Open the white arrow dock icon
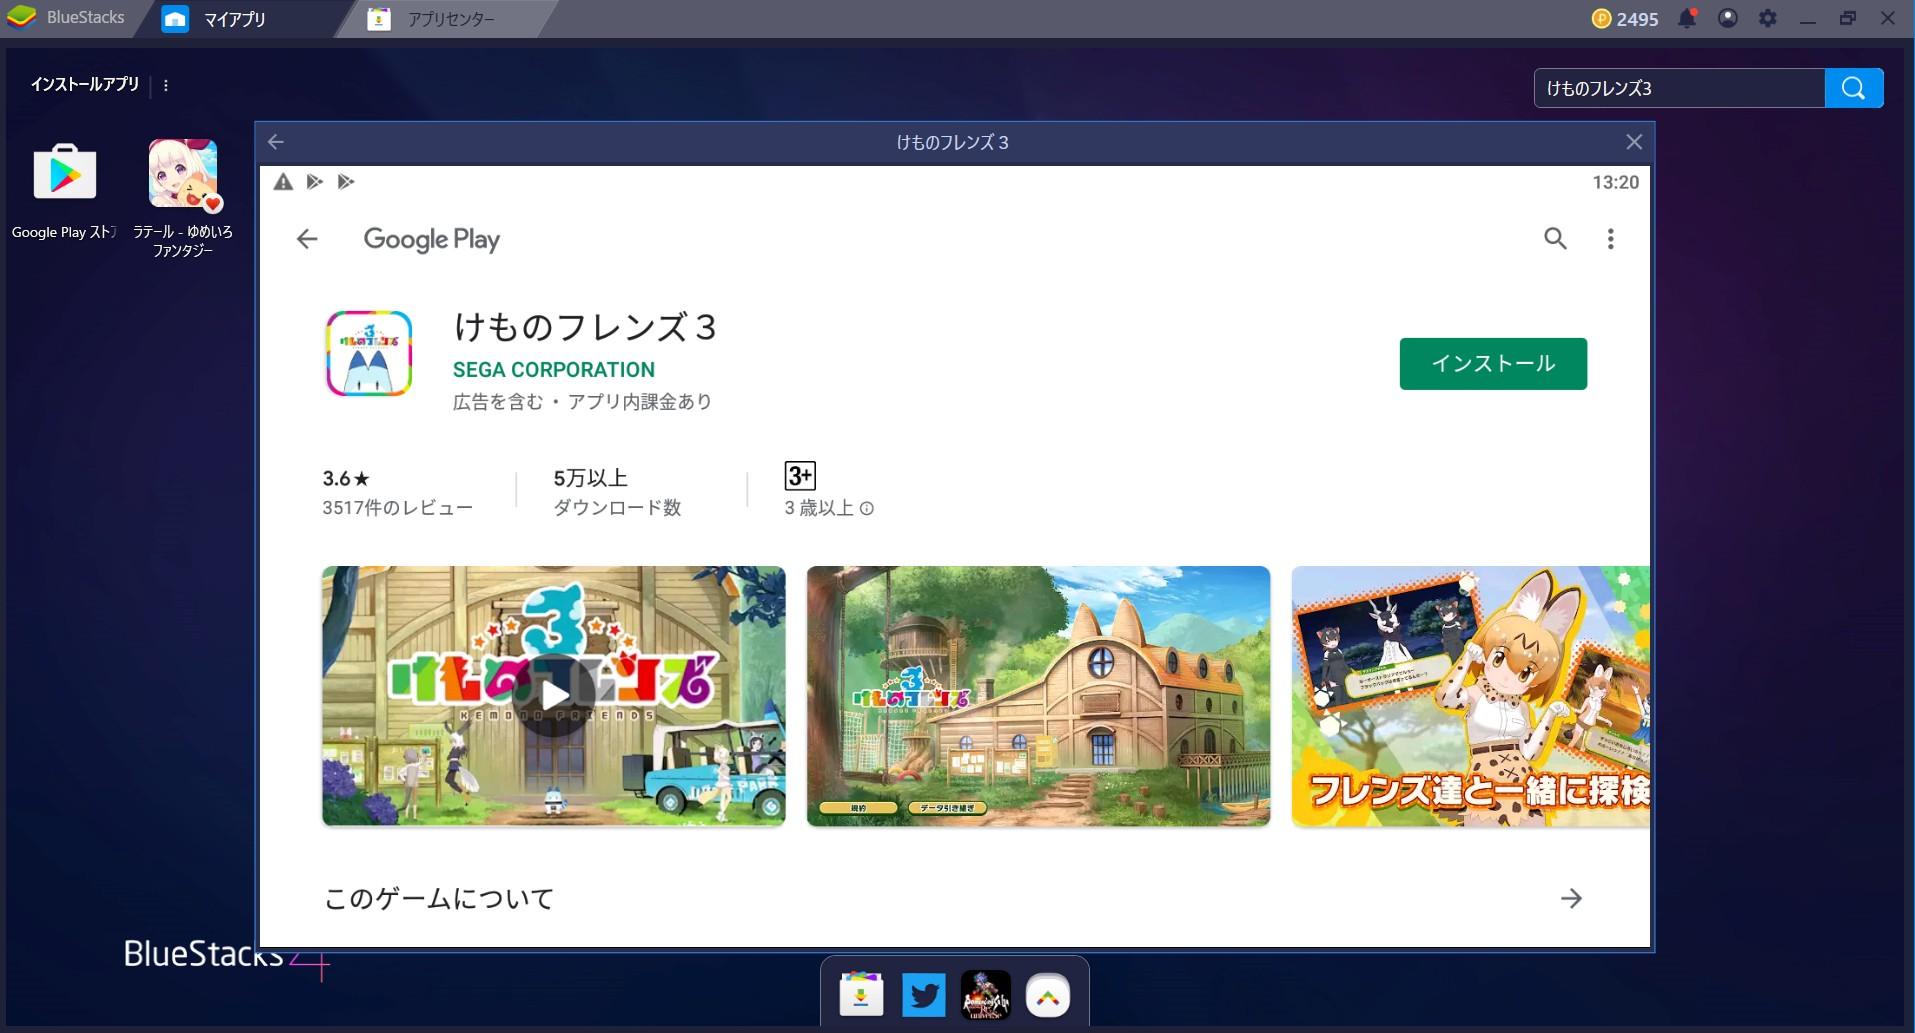Image resolution: width=1915 pixels, height=1033 pixels. click(1048, 996)
